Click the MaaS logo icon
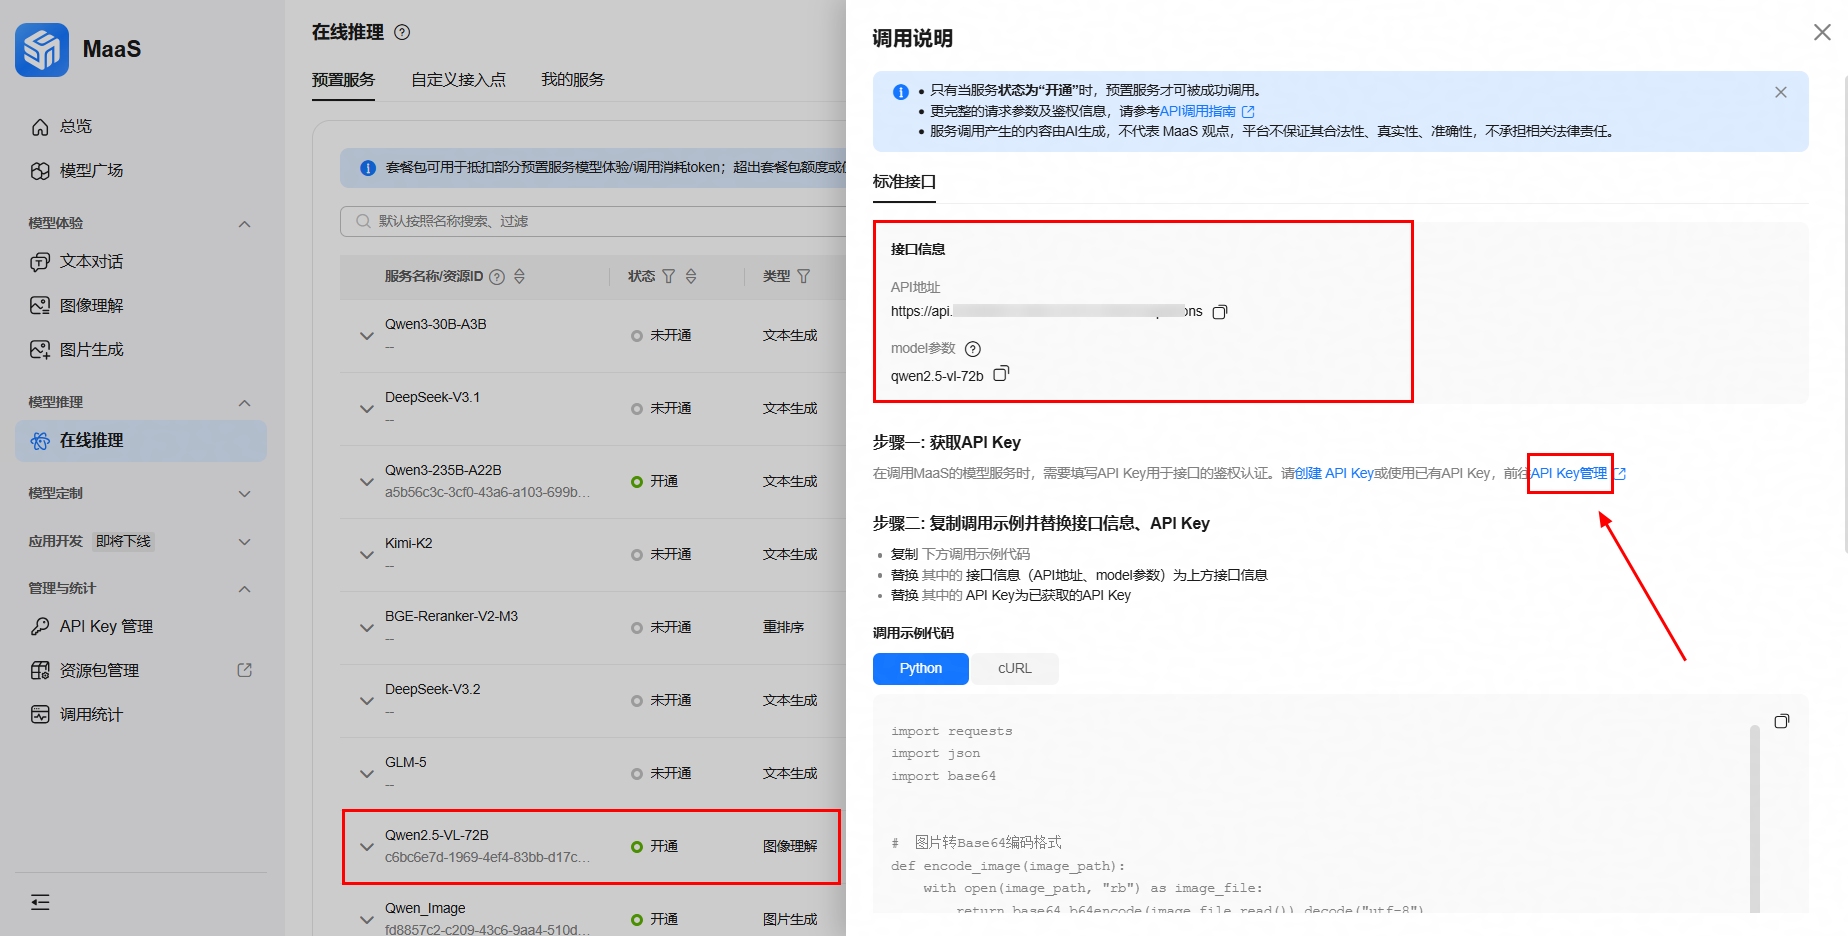This screenshot has height=936, width=1848. [x=42, y=49]
